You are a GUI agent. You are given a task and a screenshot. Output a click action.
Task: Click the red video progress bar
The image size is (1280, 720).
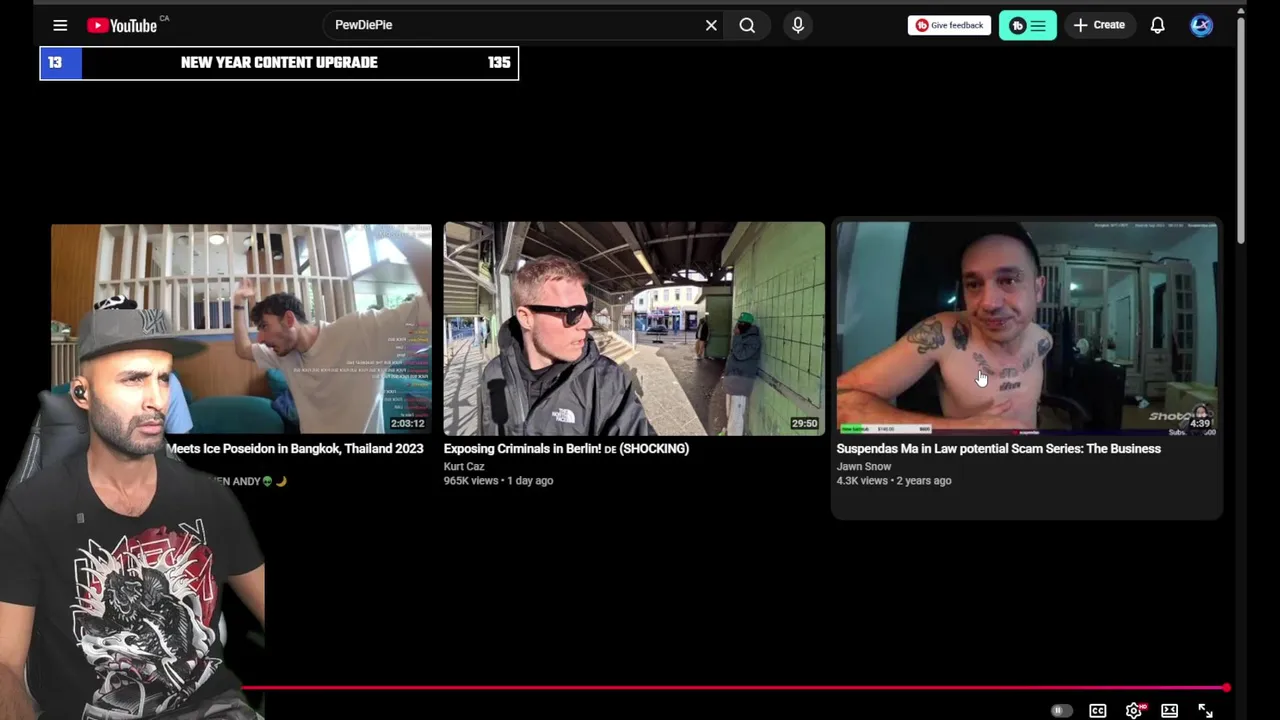pyautogui.click(x=735, y=687)
